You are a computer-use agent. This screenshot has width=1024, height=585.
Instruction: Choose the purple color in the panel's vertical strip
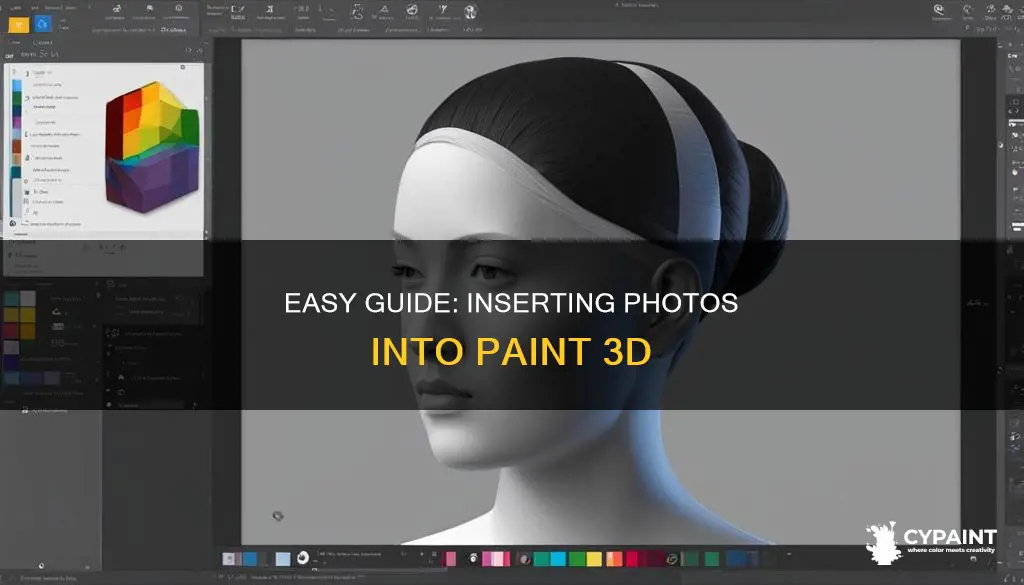point(17,122)
